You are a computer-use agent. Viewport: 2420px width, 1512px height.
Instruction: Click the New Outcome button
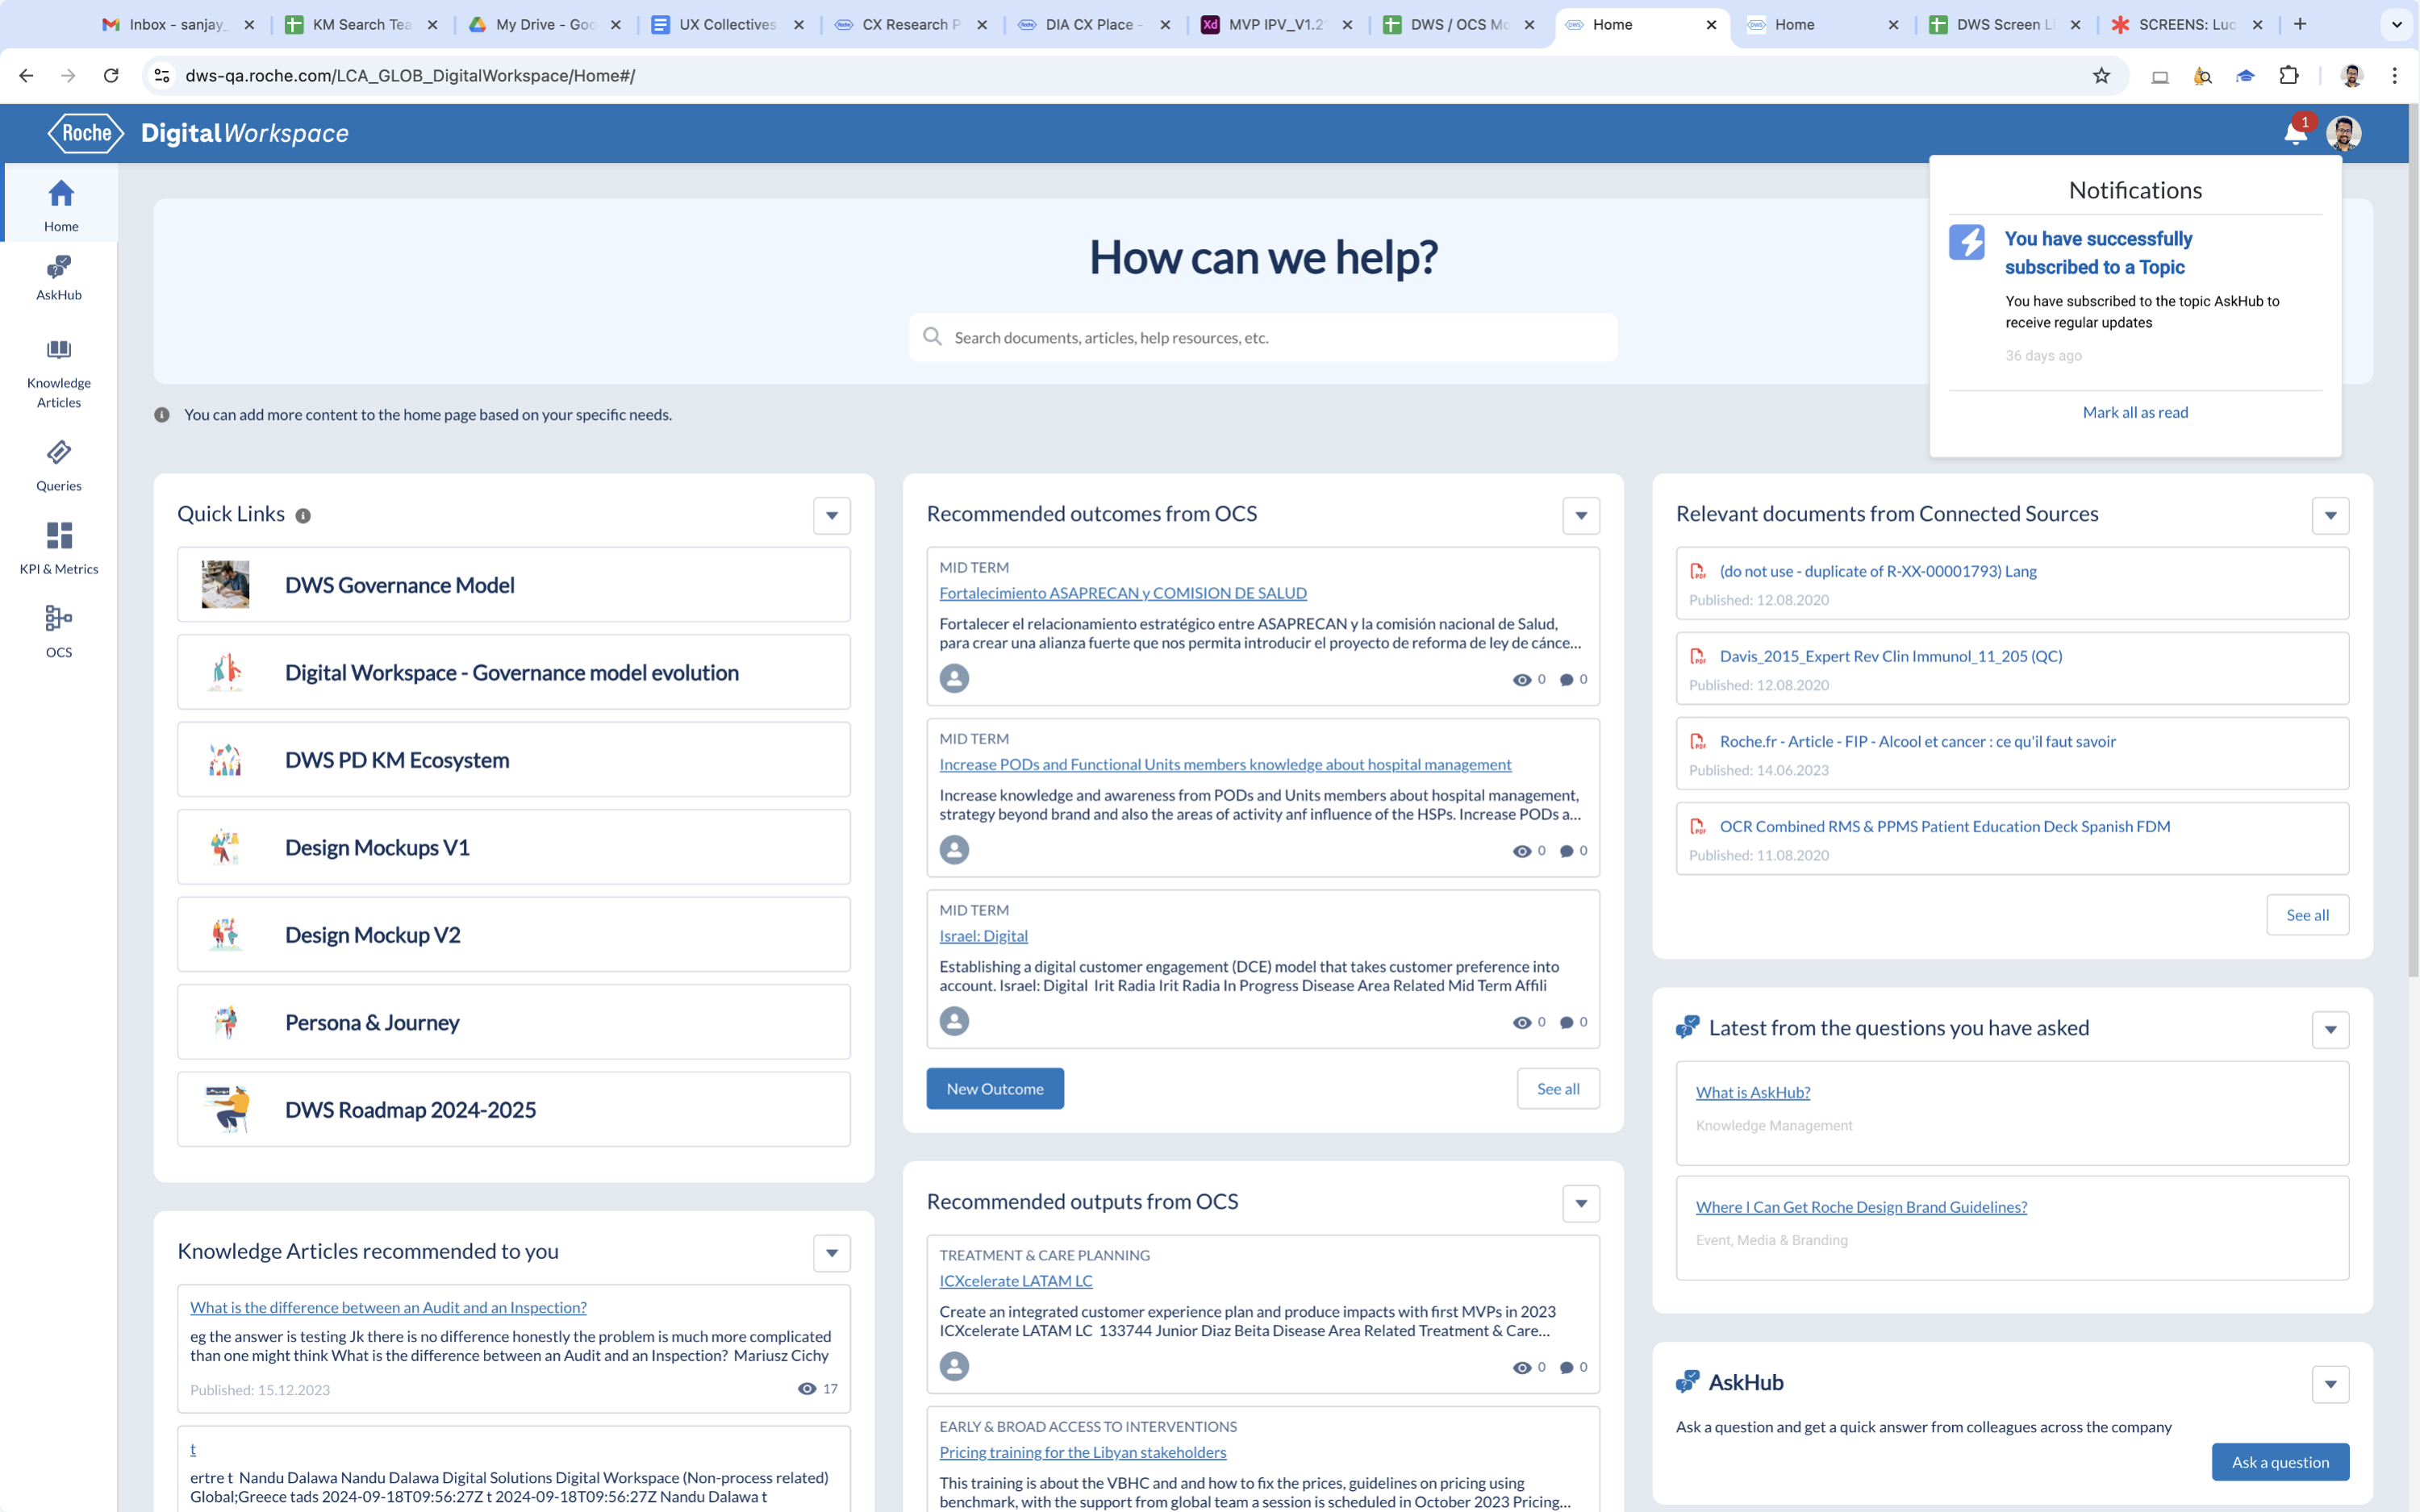point(994,1089)
